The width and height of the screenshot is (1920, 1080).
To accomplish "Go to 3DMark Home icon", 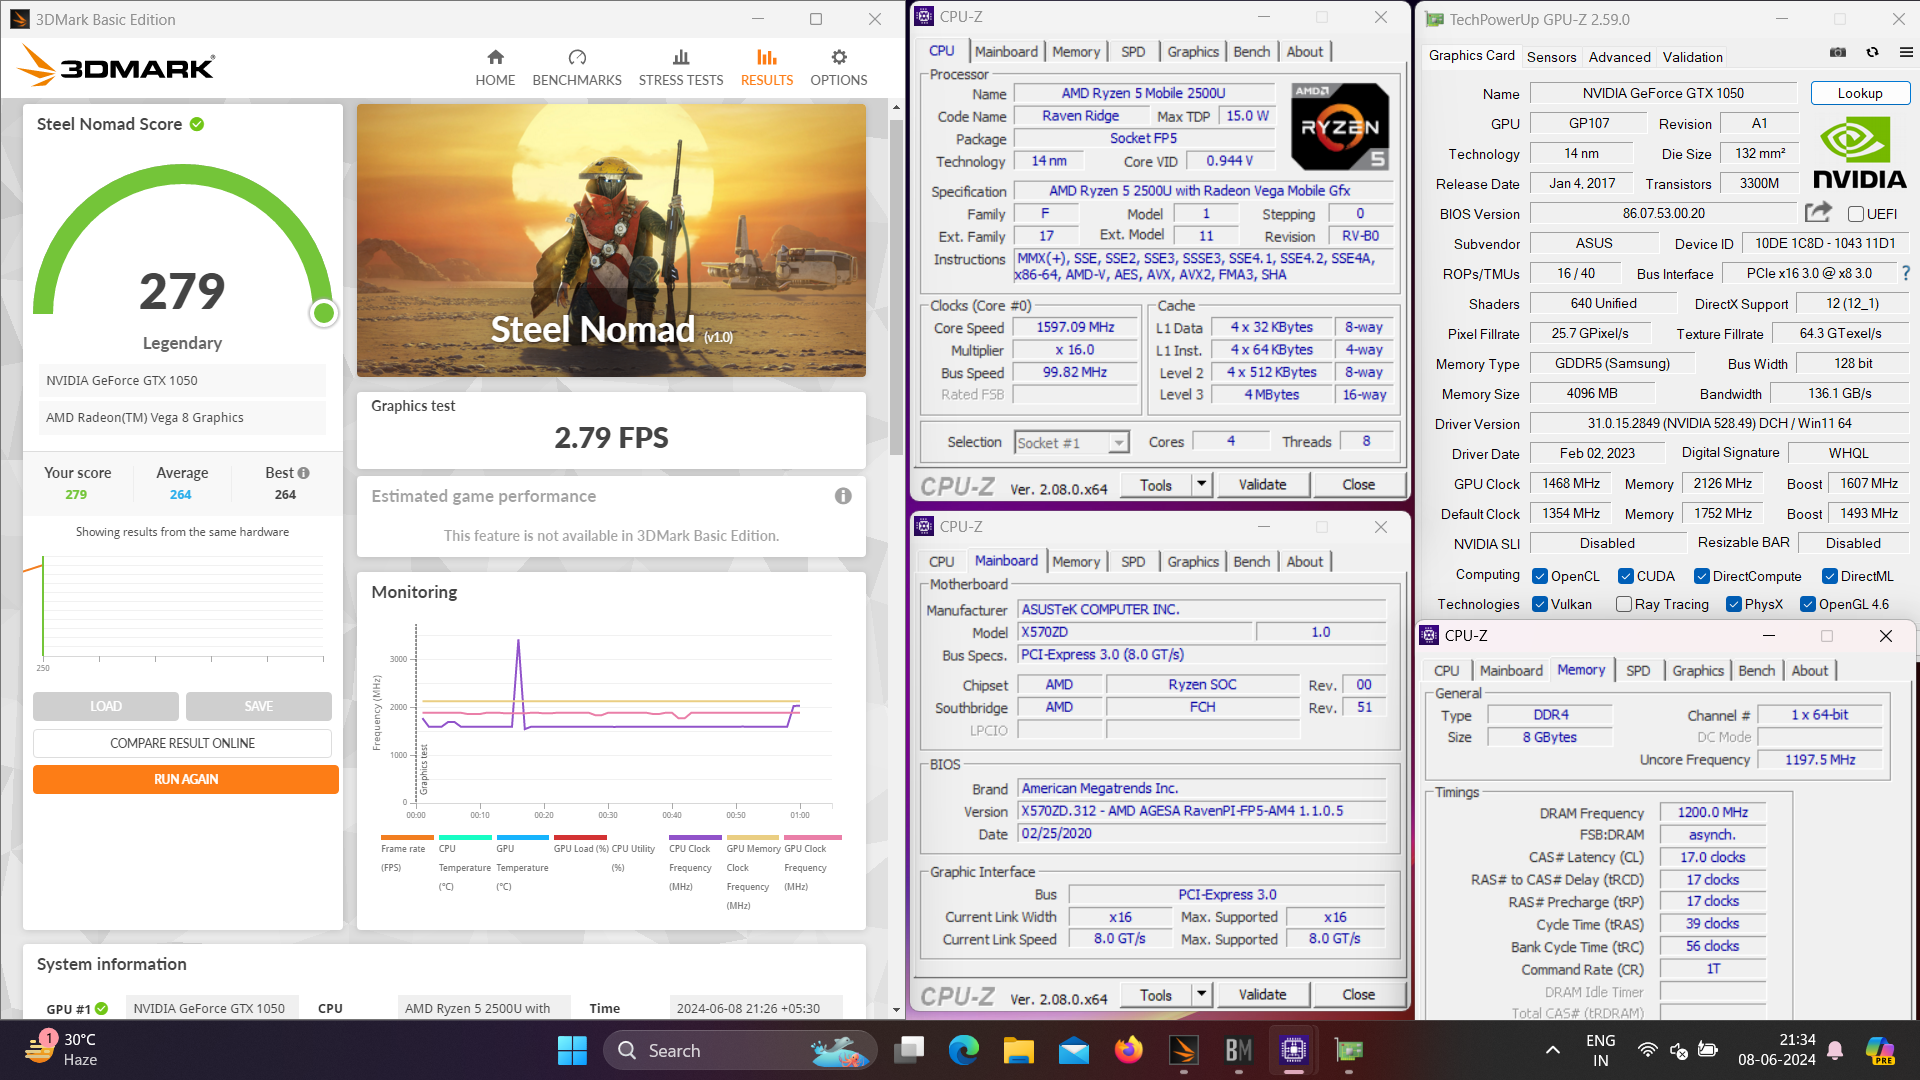I will point(495,58).
